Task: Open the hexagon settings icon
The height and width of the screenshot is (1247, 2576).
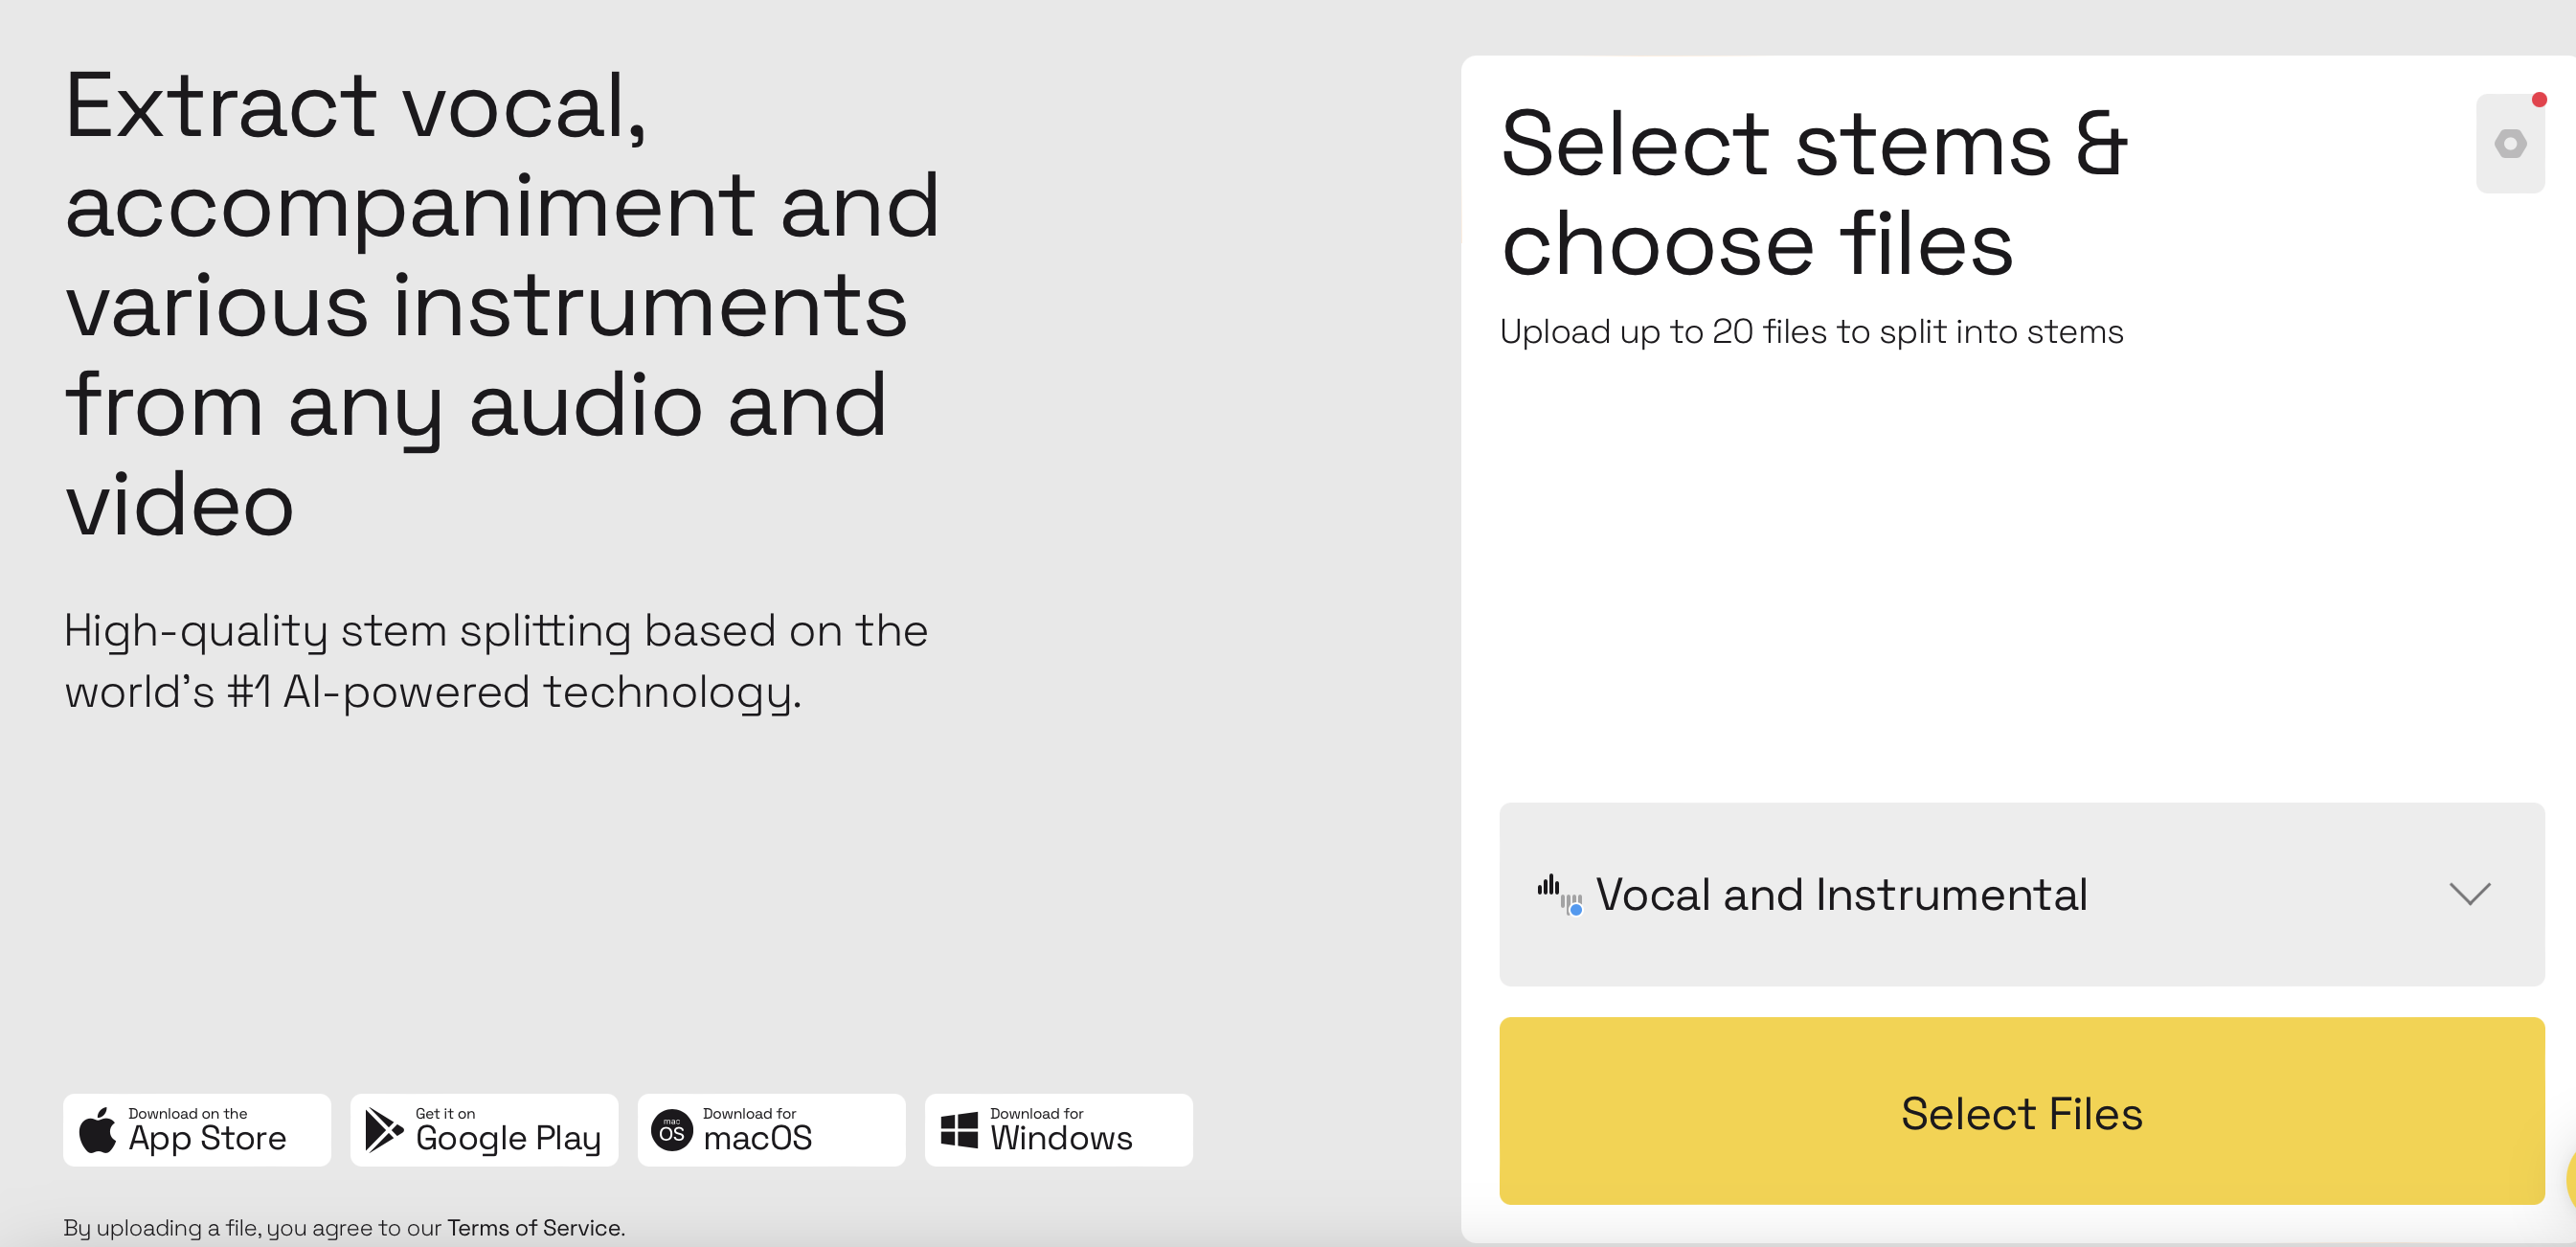Action: 2510,144
